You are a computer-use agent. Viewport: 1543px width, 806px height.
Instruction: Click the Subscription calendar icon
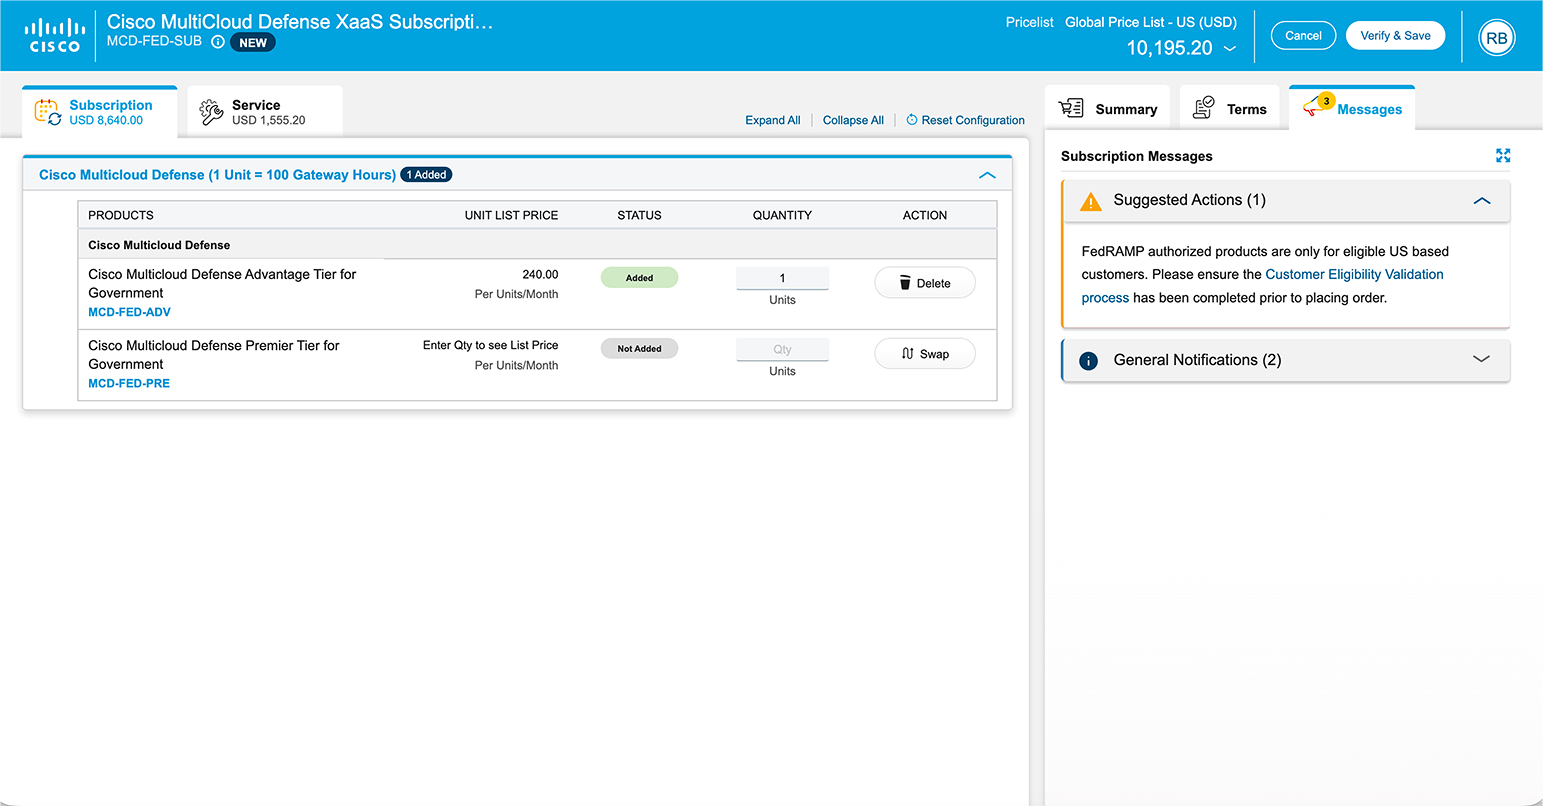tap(47, 112)
